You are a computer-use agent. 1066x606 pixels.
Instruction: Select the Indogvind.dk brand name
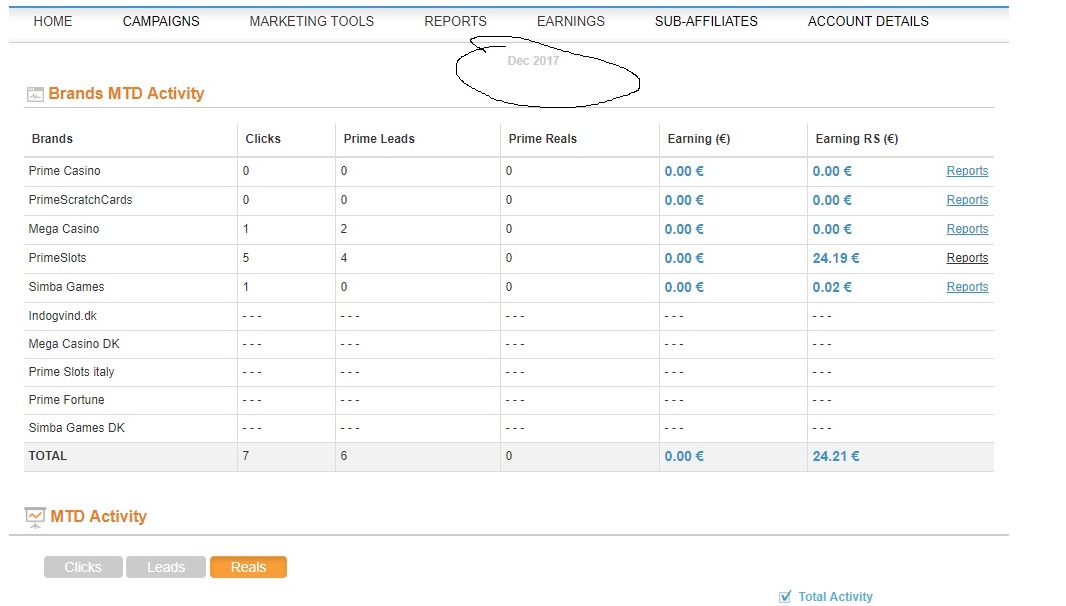click(63, 316)
